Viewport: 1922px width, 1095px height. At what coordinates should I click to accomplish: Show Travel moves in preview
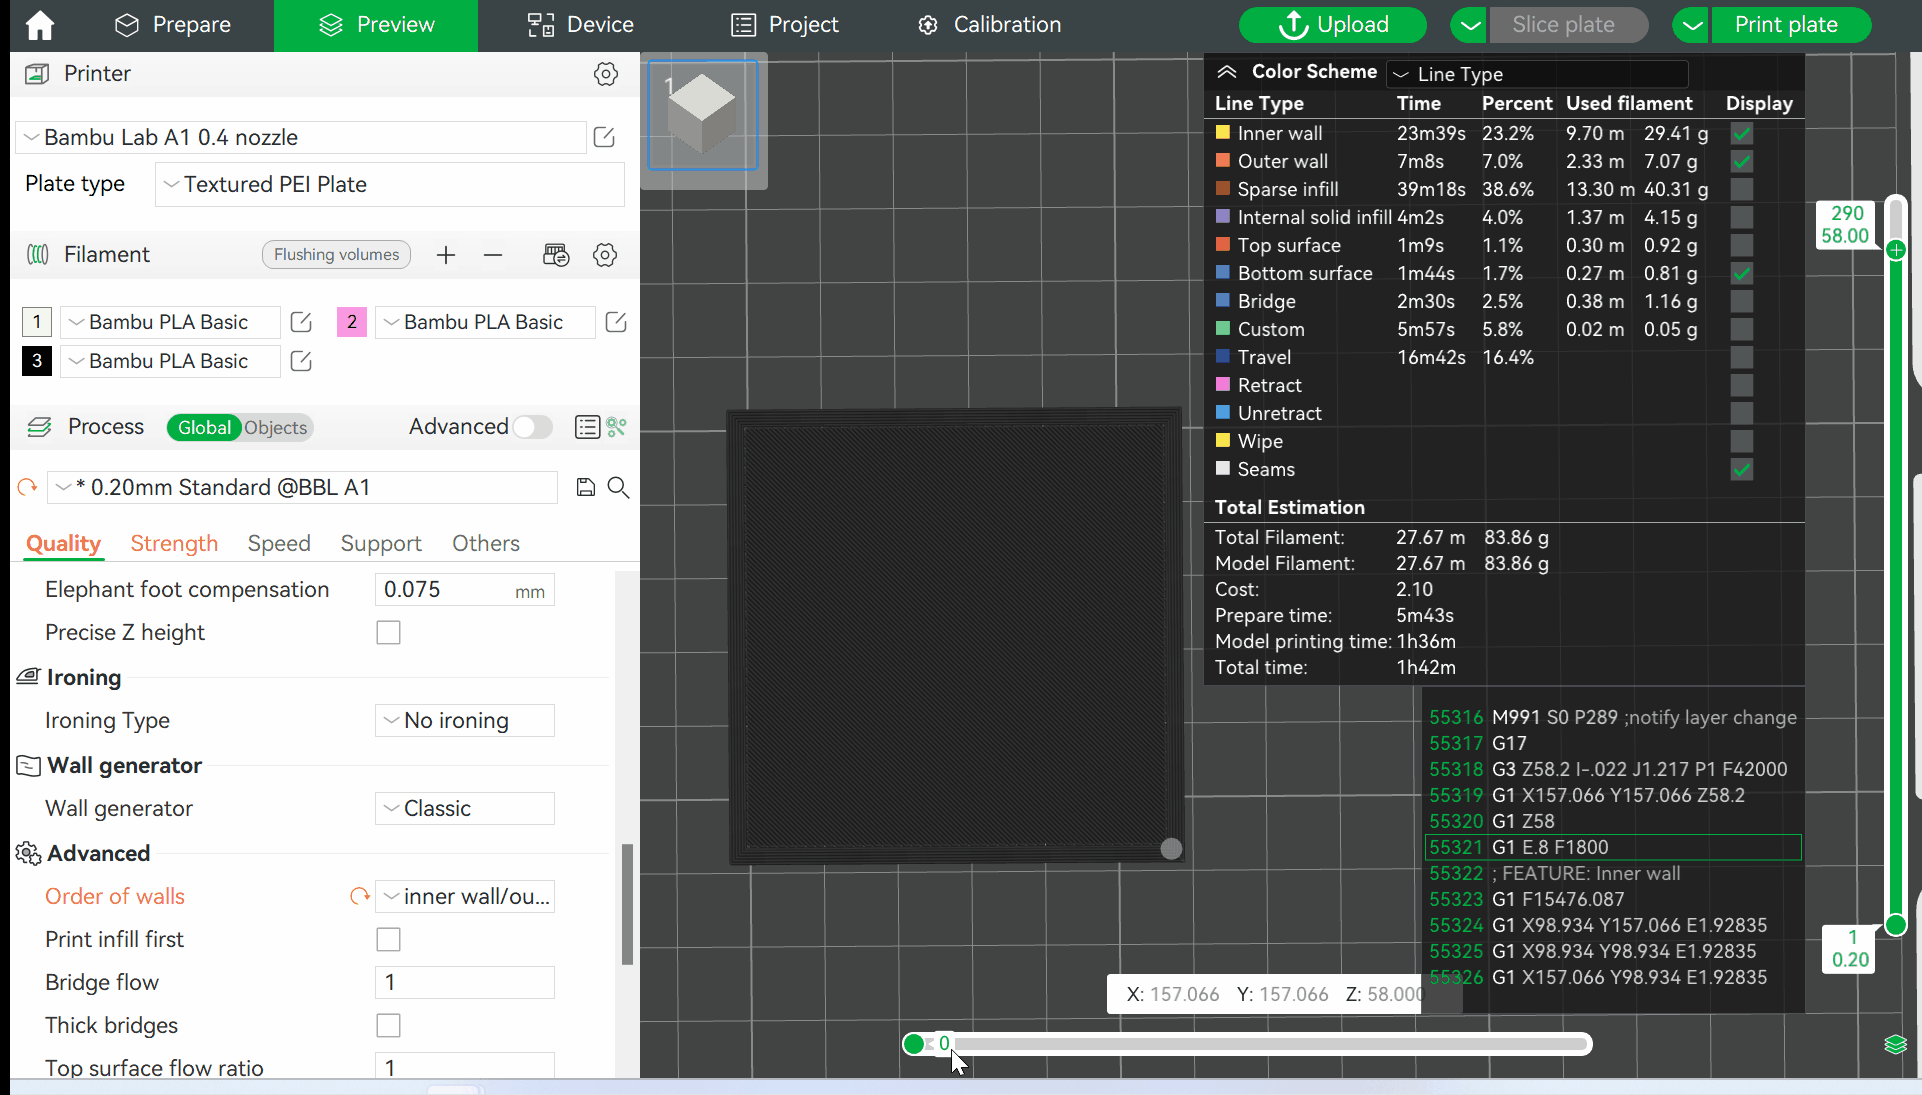1742,357
